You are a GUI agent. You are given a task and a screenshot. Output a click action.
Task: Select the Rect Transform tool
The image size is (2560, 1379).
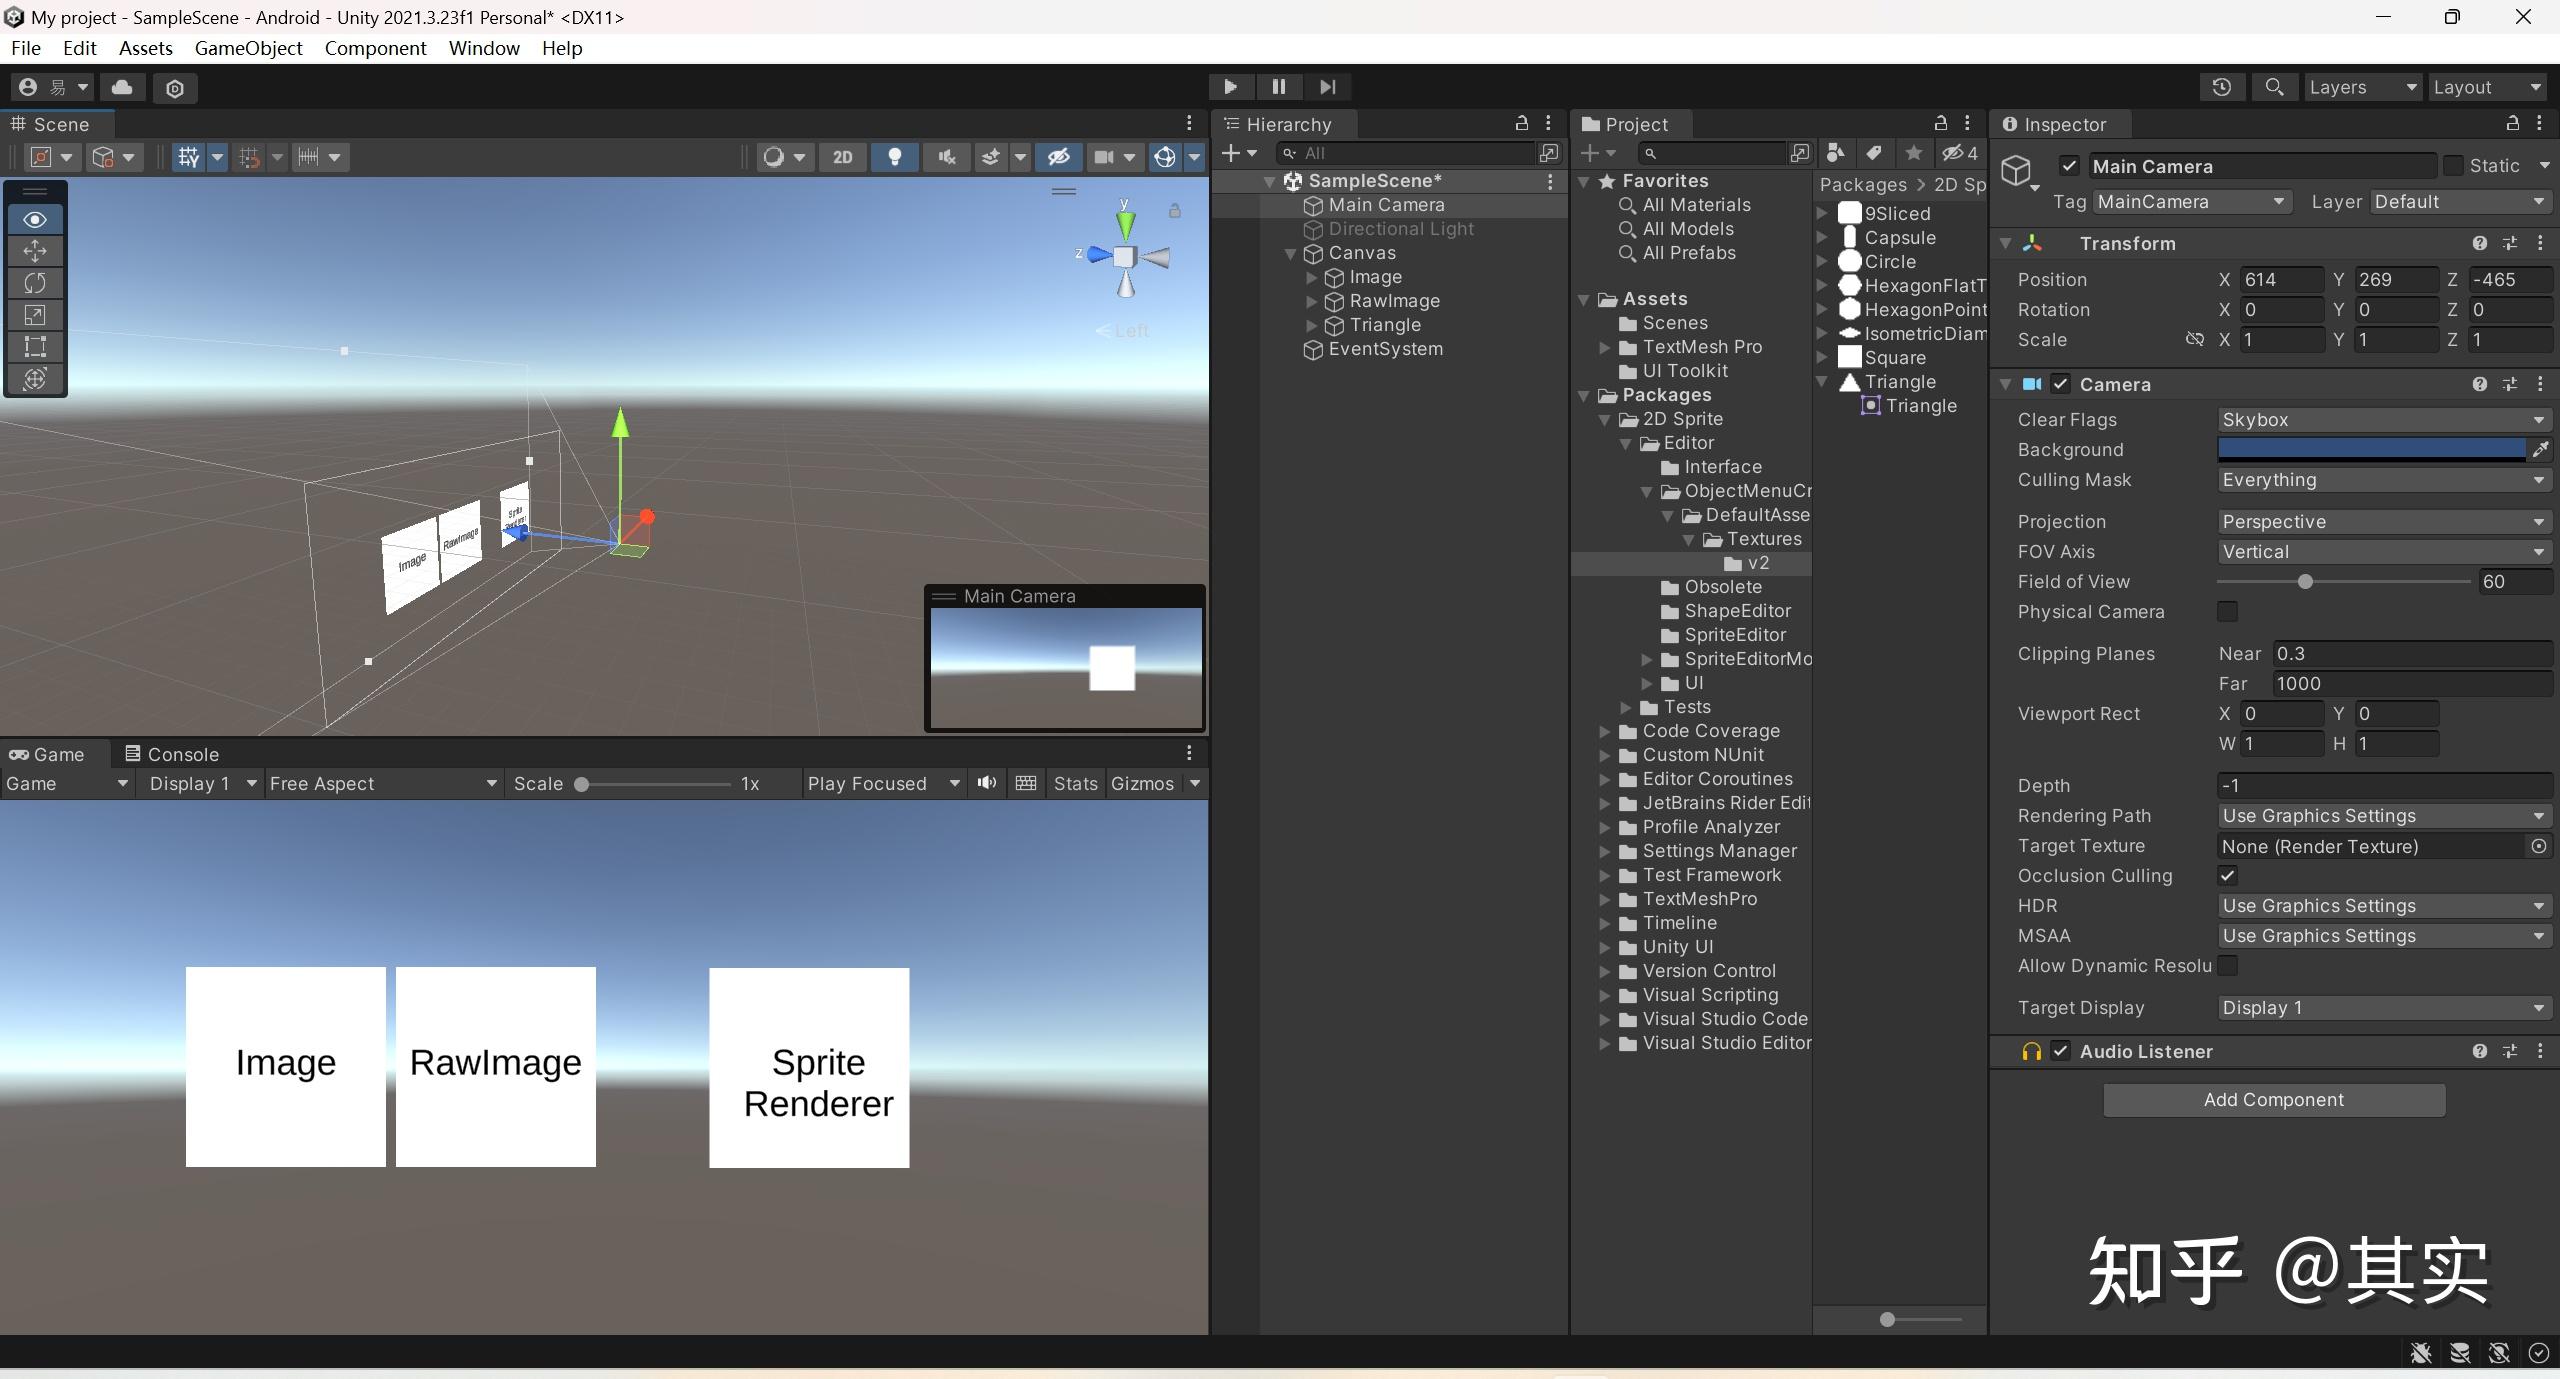coord(35,347)
